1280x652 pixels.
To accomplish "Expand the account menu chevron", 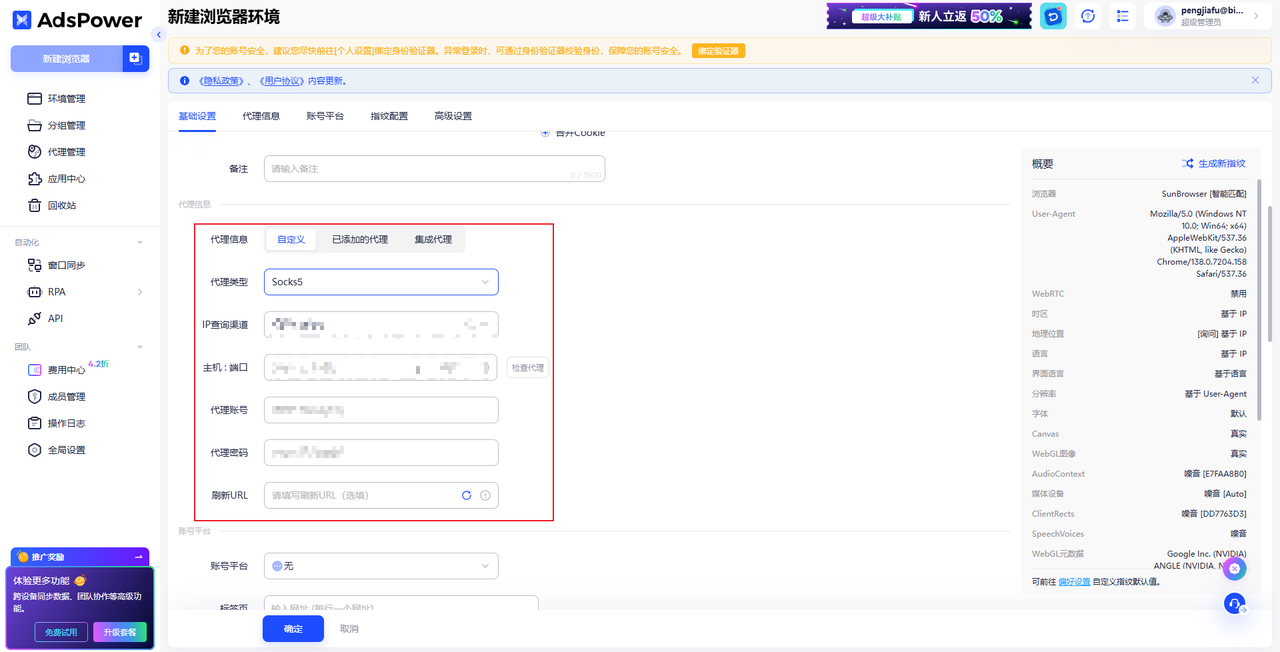I will (1256, 16).
